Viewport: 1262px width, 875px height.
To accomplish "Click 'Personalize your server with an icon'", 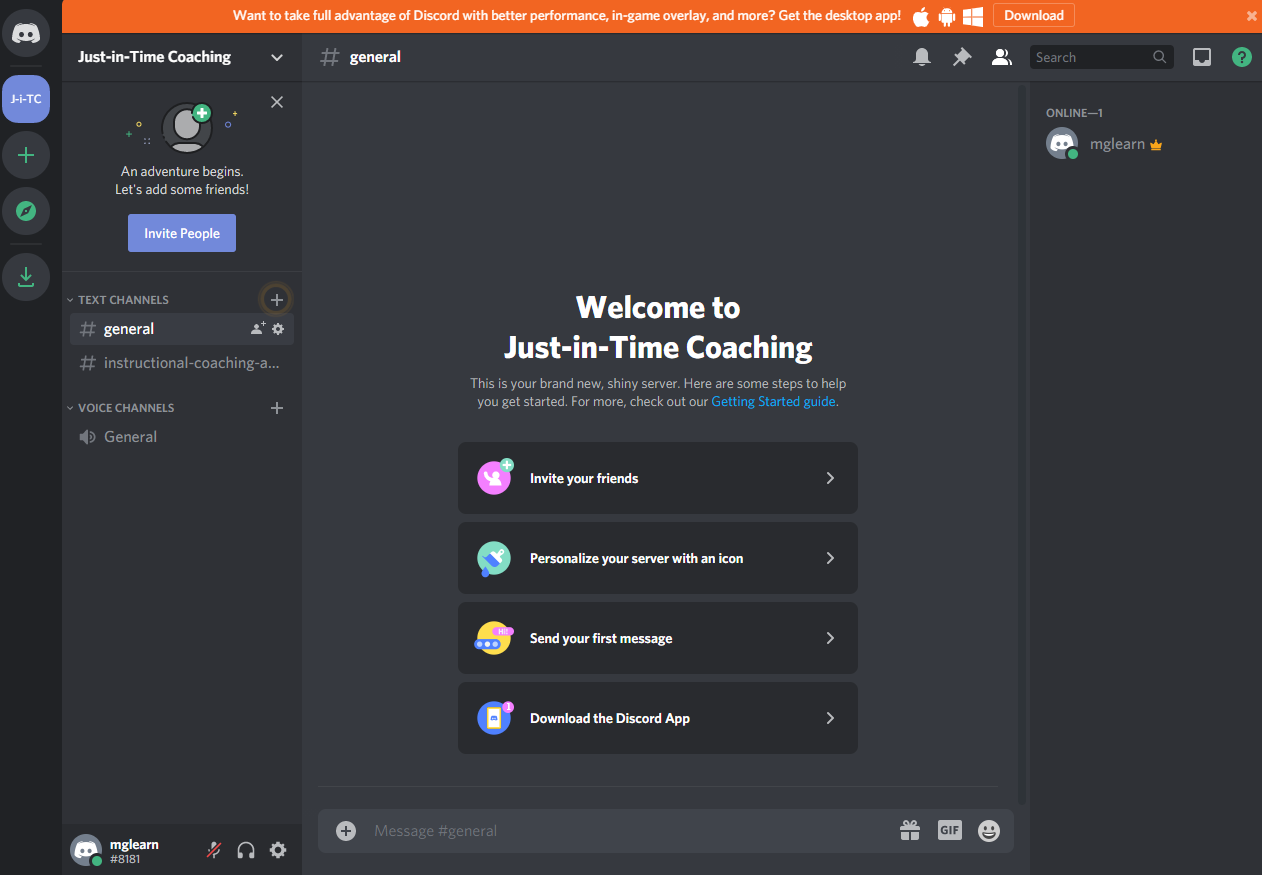I will click(658, 558).
